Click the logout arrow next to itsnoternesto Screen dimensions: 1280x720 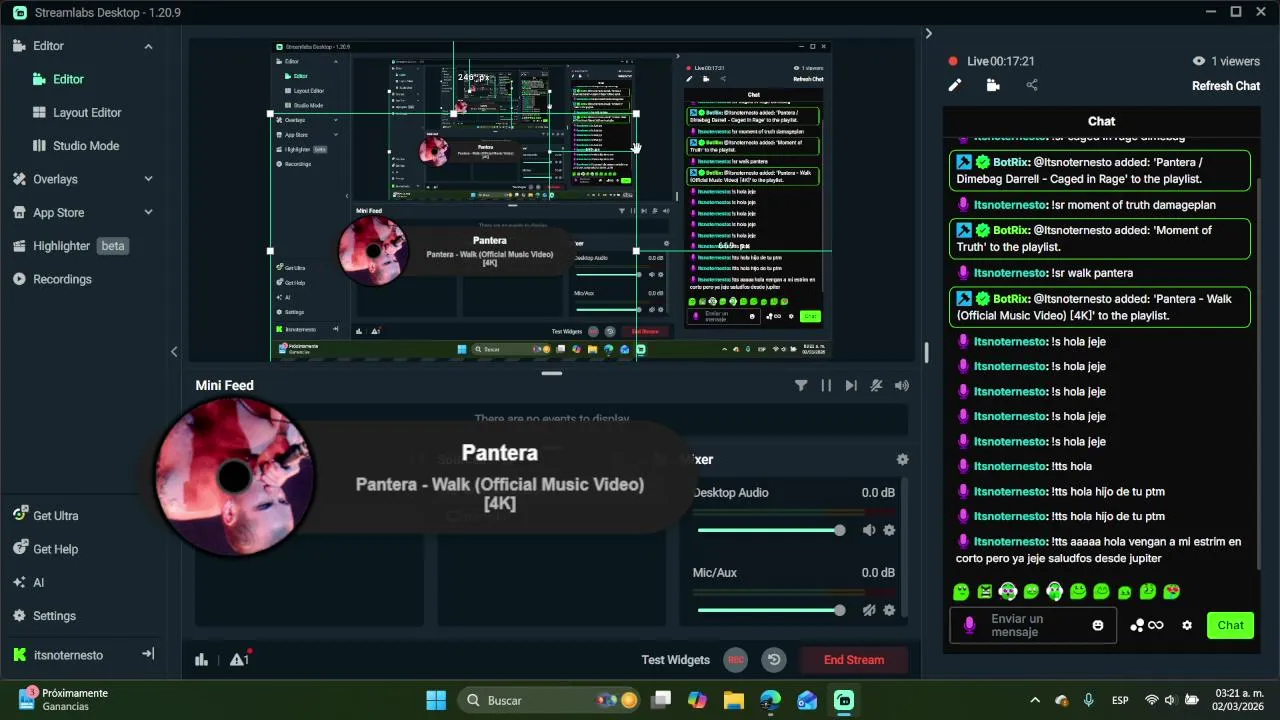click(148, 654)
